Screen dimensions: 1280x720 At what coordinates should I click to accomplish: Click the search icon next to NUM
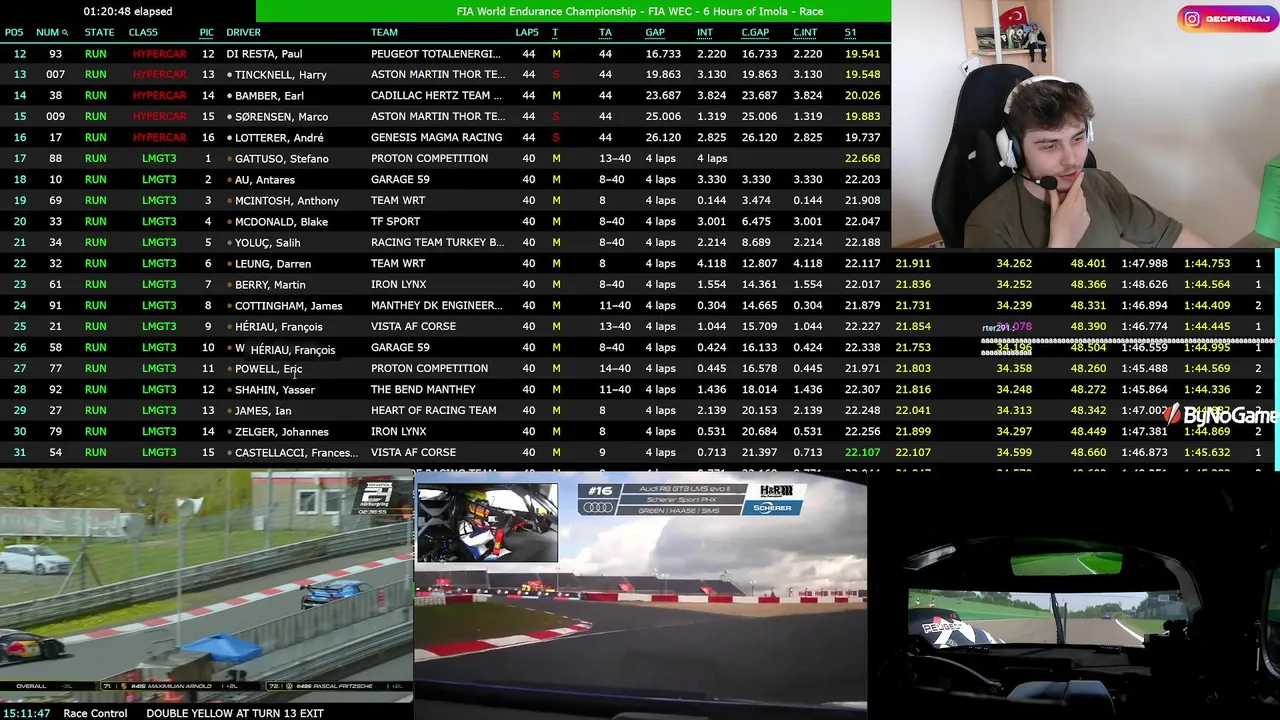[65, 33]
